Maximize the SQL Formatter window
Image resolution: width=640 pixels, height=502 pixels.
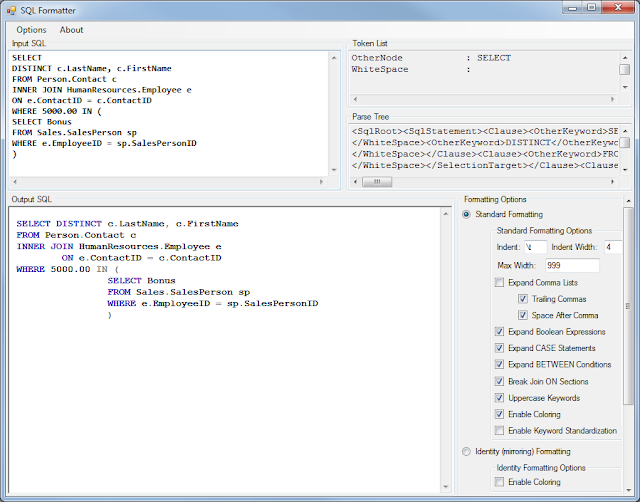pos(591,8)
